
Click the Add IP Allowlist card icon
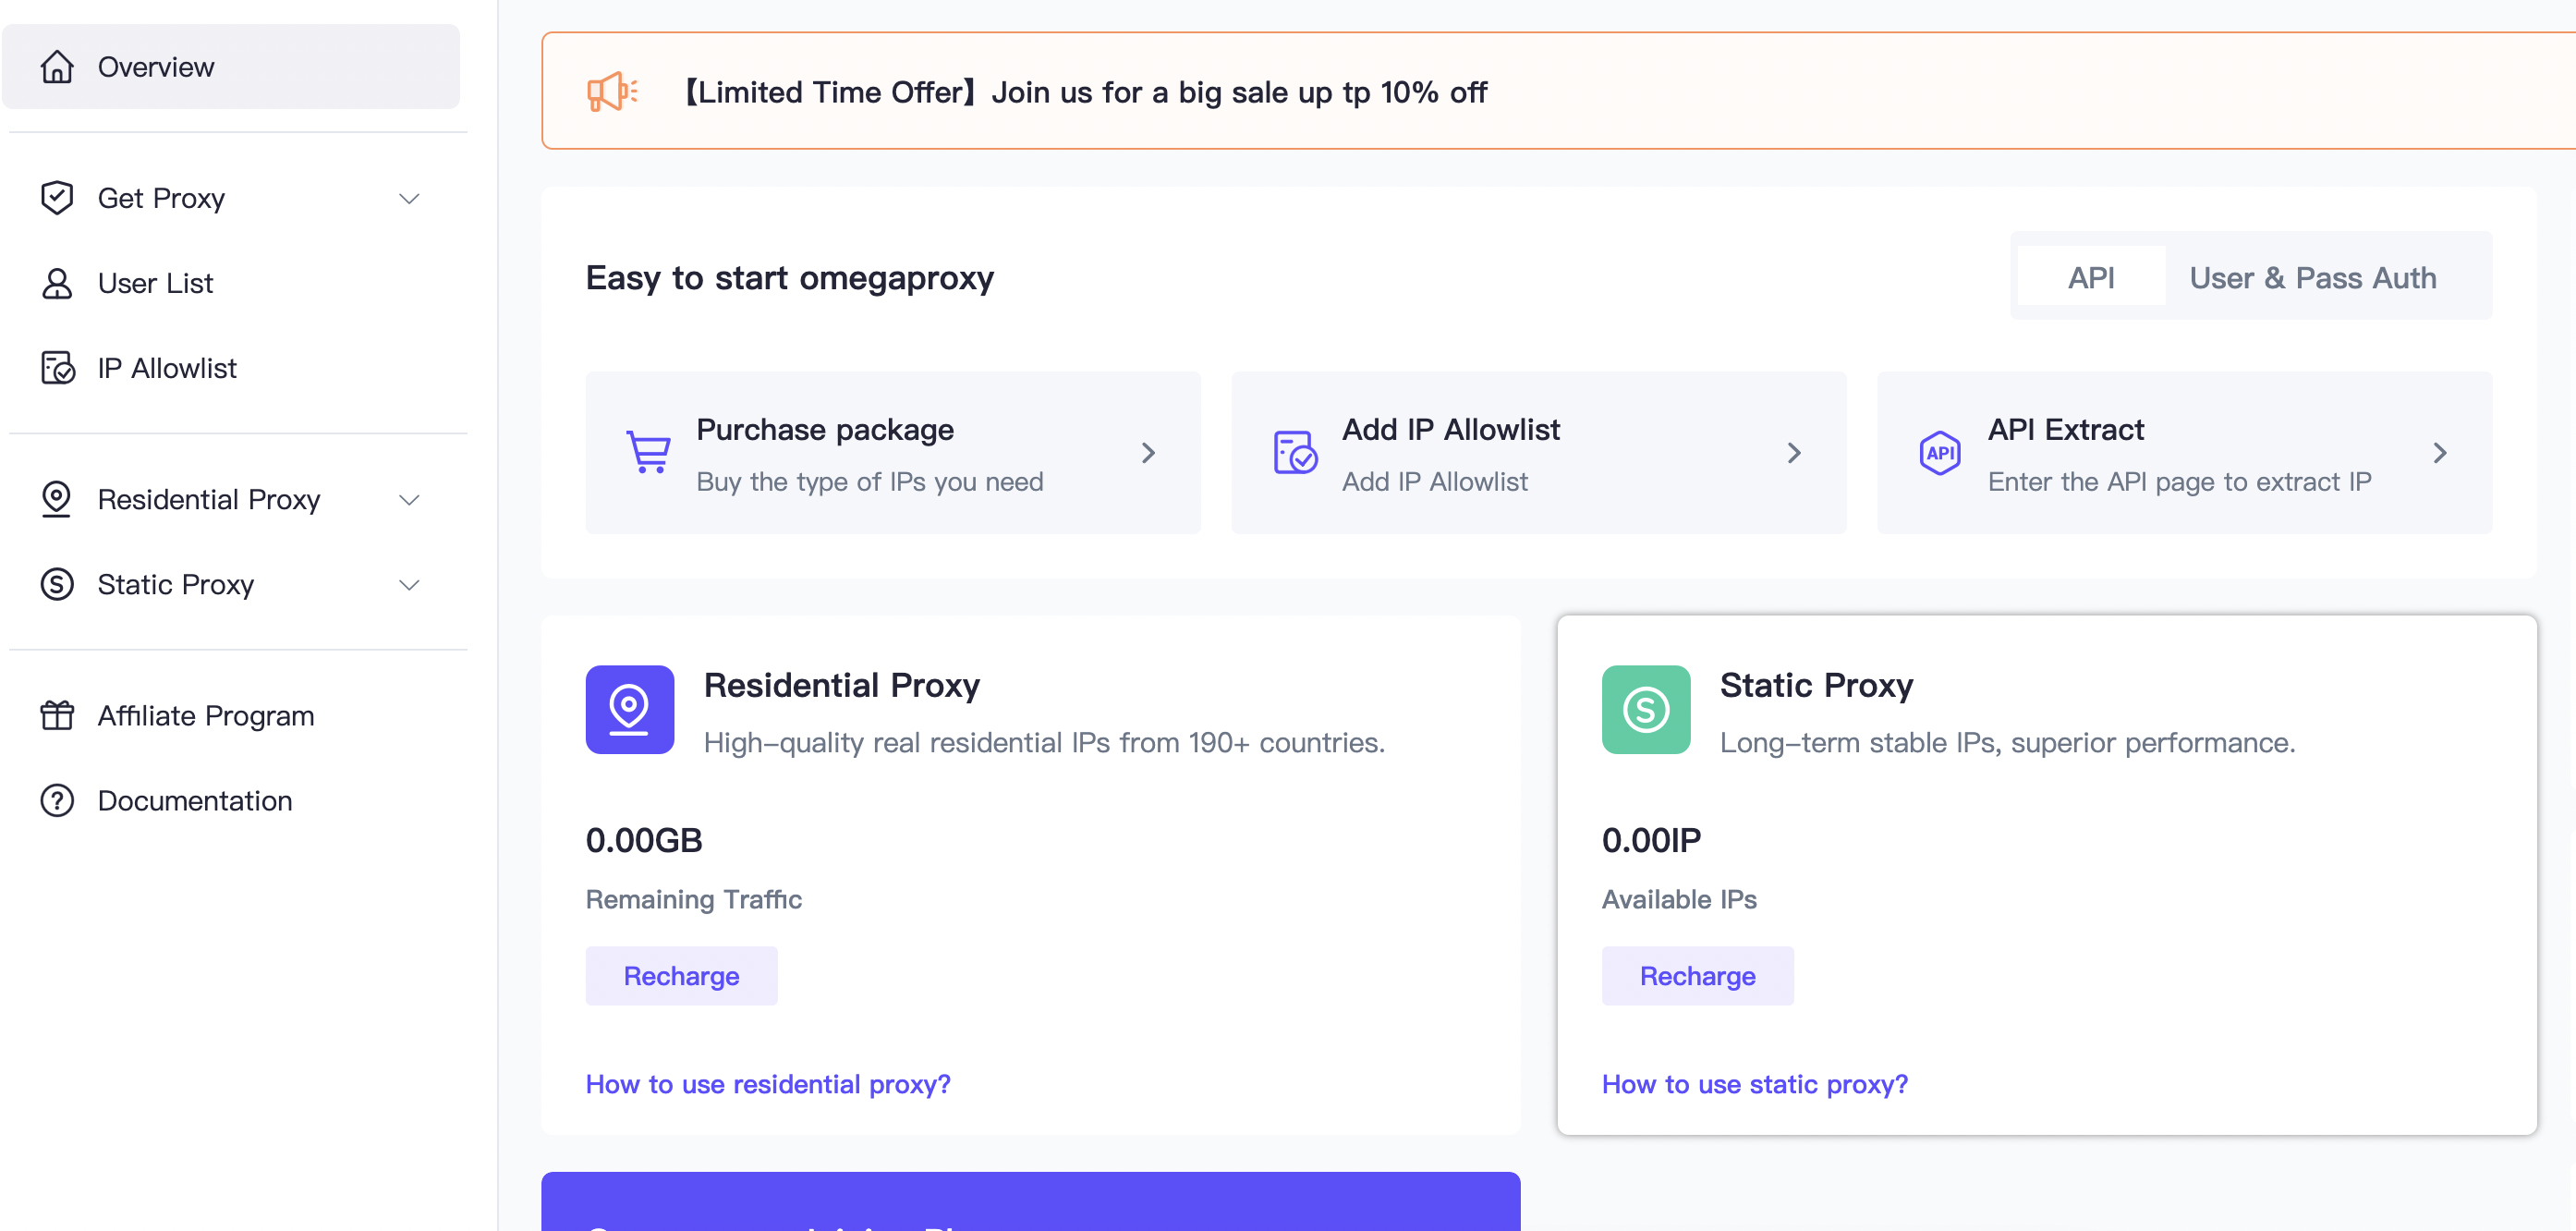click(x=1294, y=452)
